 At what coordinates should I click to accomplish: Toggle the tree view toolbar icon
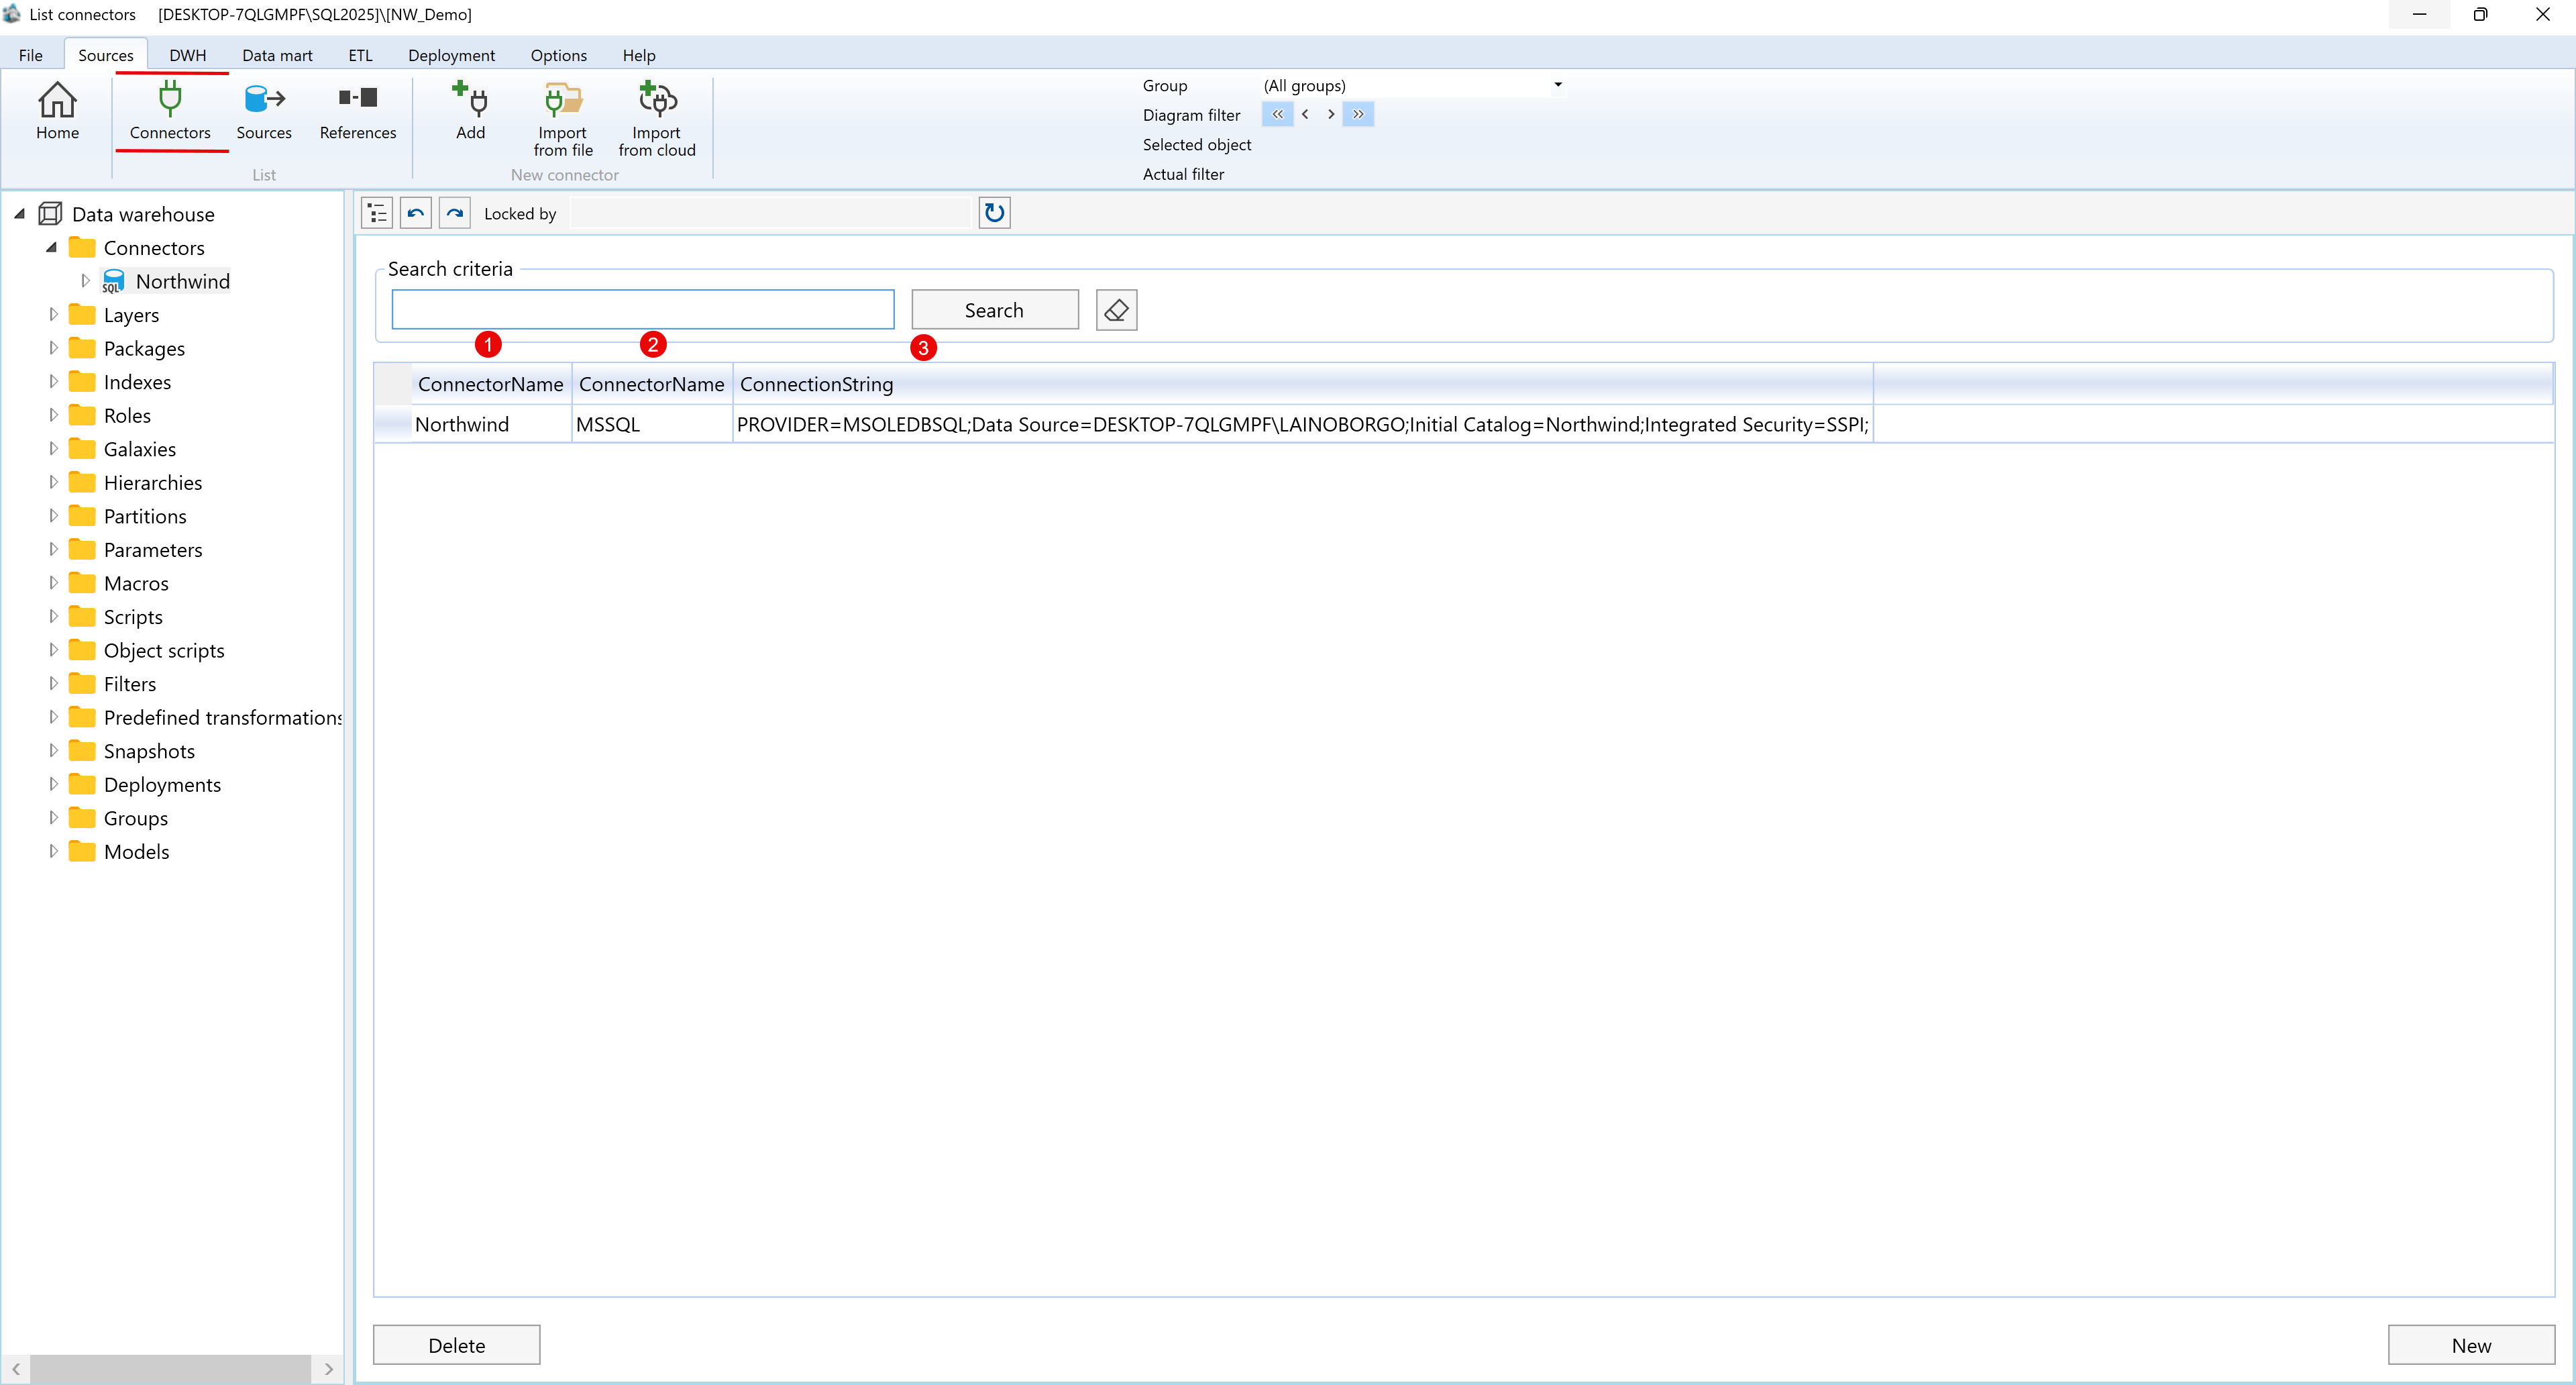pos(377,212)
